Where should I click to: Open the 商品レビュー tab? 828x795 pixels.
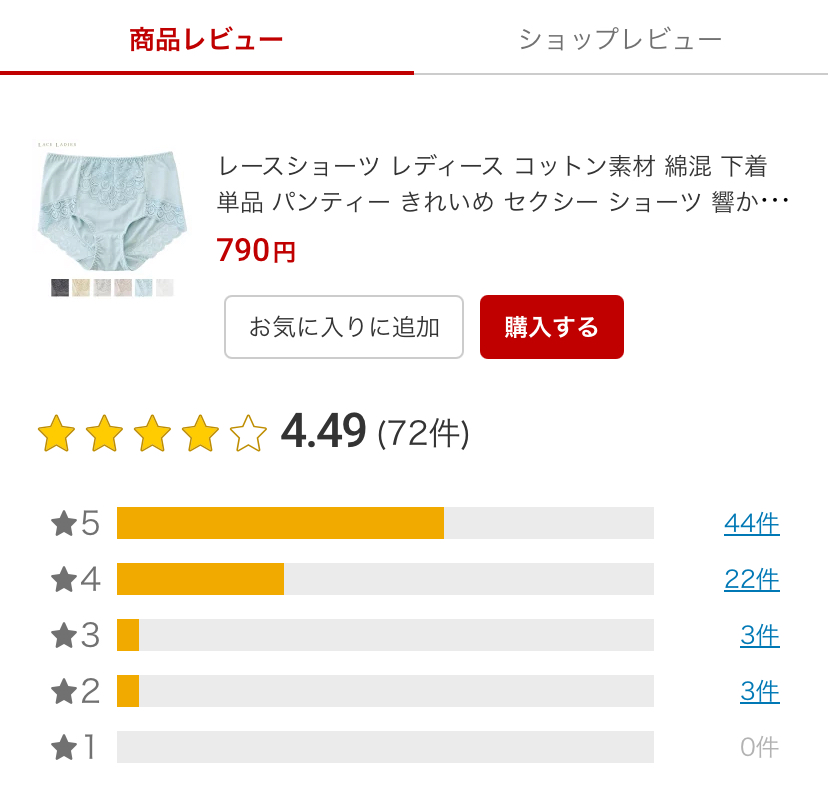pos(206,38)
